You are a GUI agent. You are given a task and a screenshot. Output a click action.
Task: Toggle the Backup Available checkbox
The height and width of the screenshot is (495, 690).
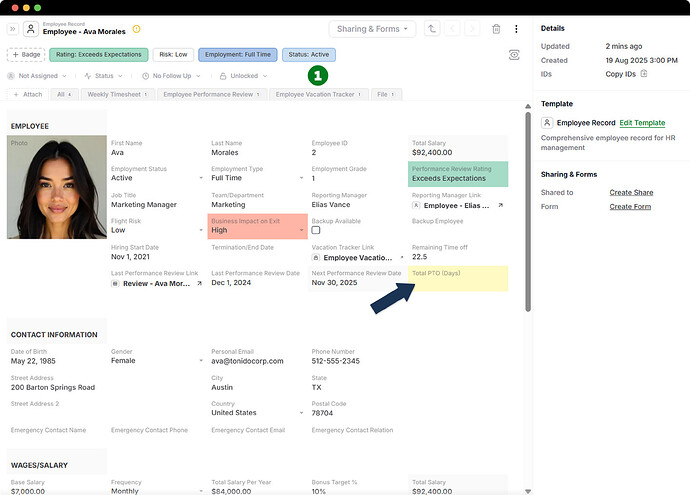coord(316,230)
